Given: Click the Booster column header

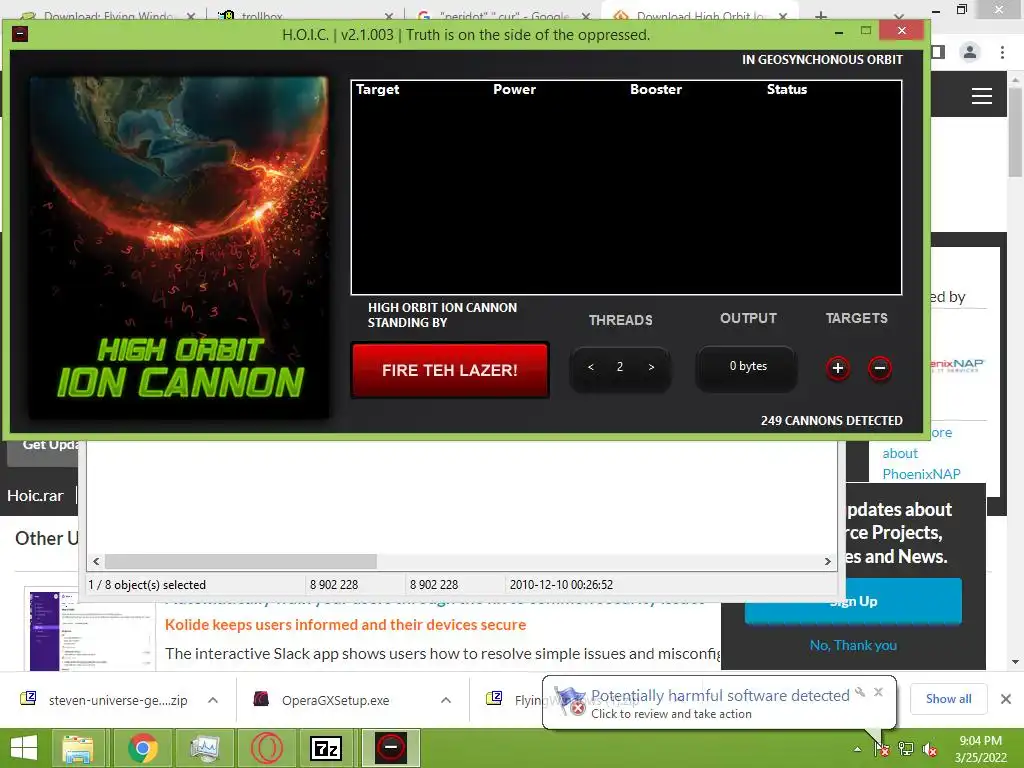Looking at the screenshot, I should tap(656, 89).
